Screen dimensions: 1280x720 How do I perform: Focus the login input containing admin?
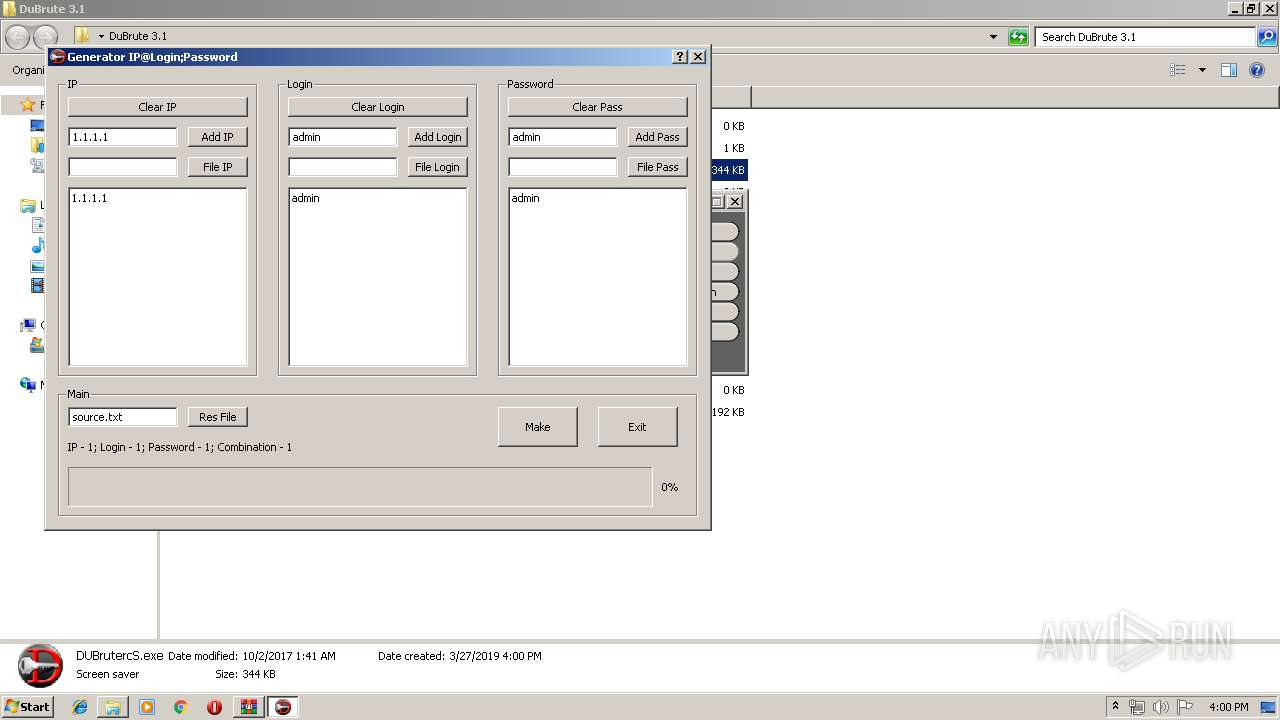click(343, 137)
